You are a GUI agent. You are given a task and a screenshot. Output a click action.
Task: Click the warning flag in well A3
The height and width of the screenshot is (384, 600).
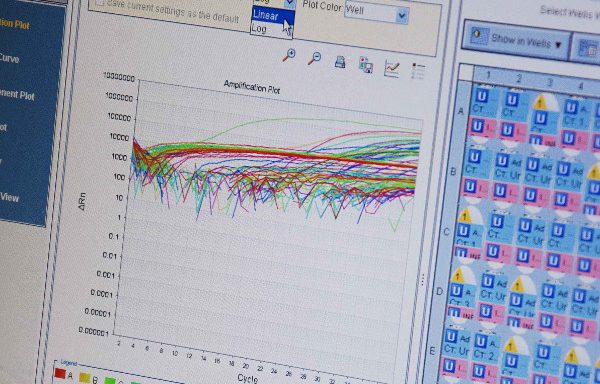[540, 103]
